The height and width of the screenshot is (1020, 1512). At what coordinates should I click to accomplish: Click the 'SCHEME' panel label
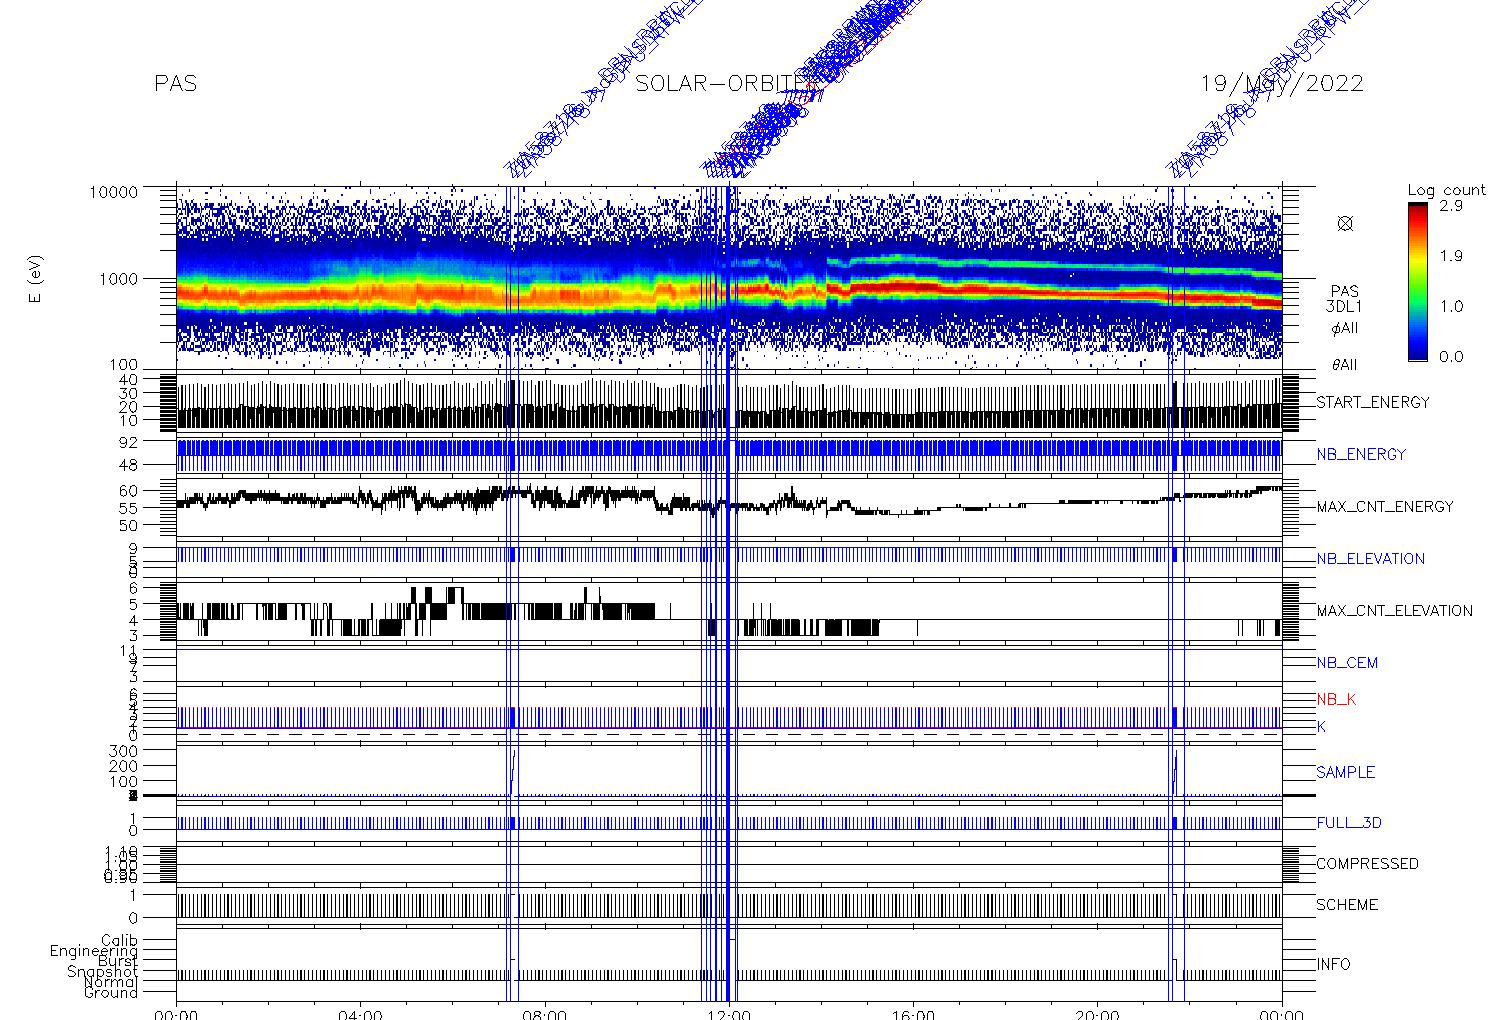pyautogui.click(x=1347, y=905)
